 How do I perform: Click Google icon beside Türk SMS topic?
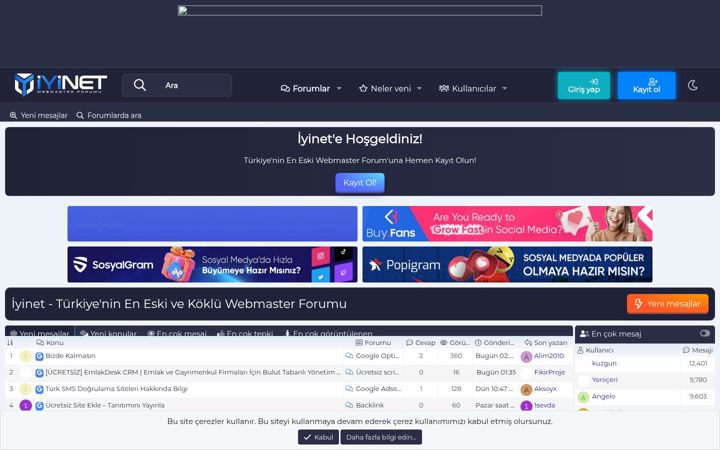pyautogui.click(x=39, y=389)
